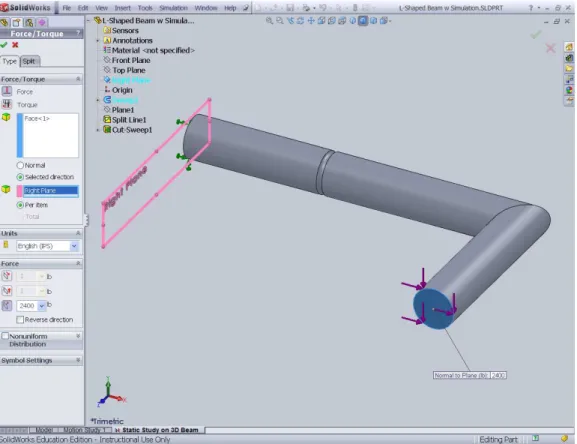
Task: Open the DimXpert manager tab icon
Action: [x=42, y=23]
